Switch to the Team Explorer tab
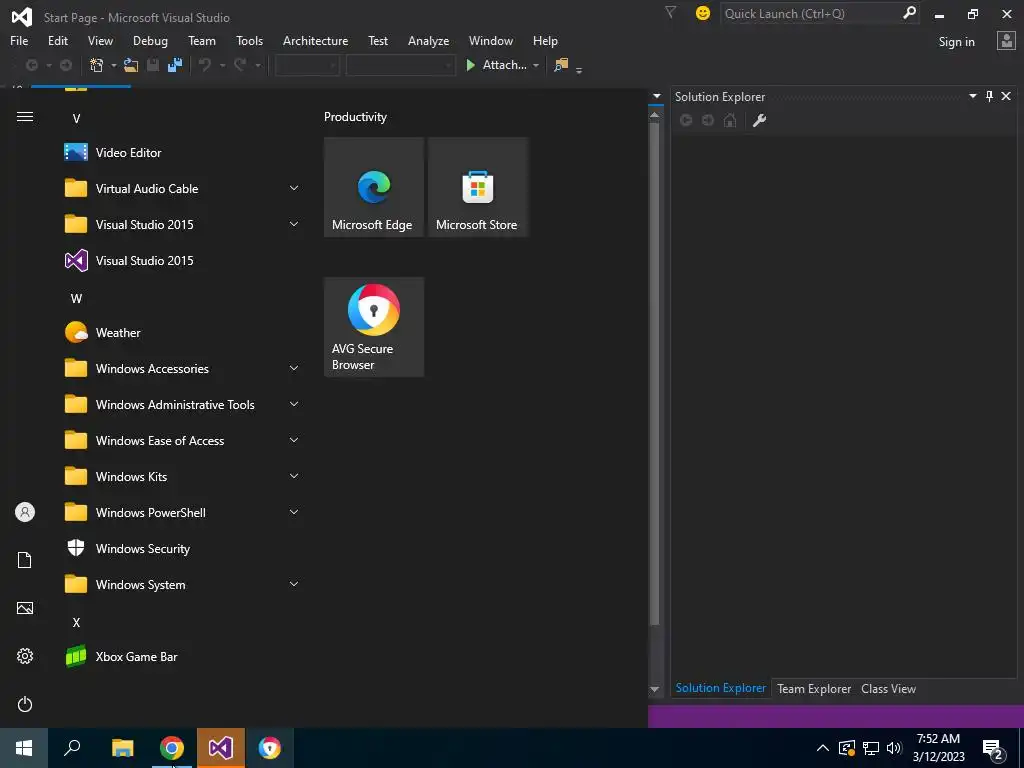 (x=814, y=688)
